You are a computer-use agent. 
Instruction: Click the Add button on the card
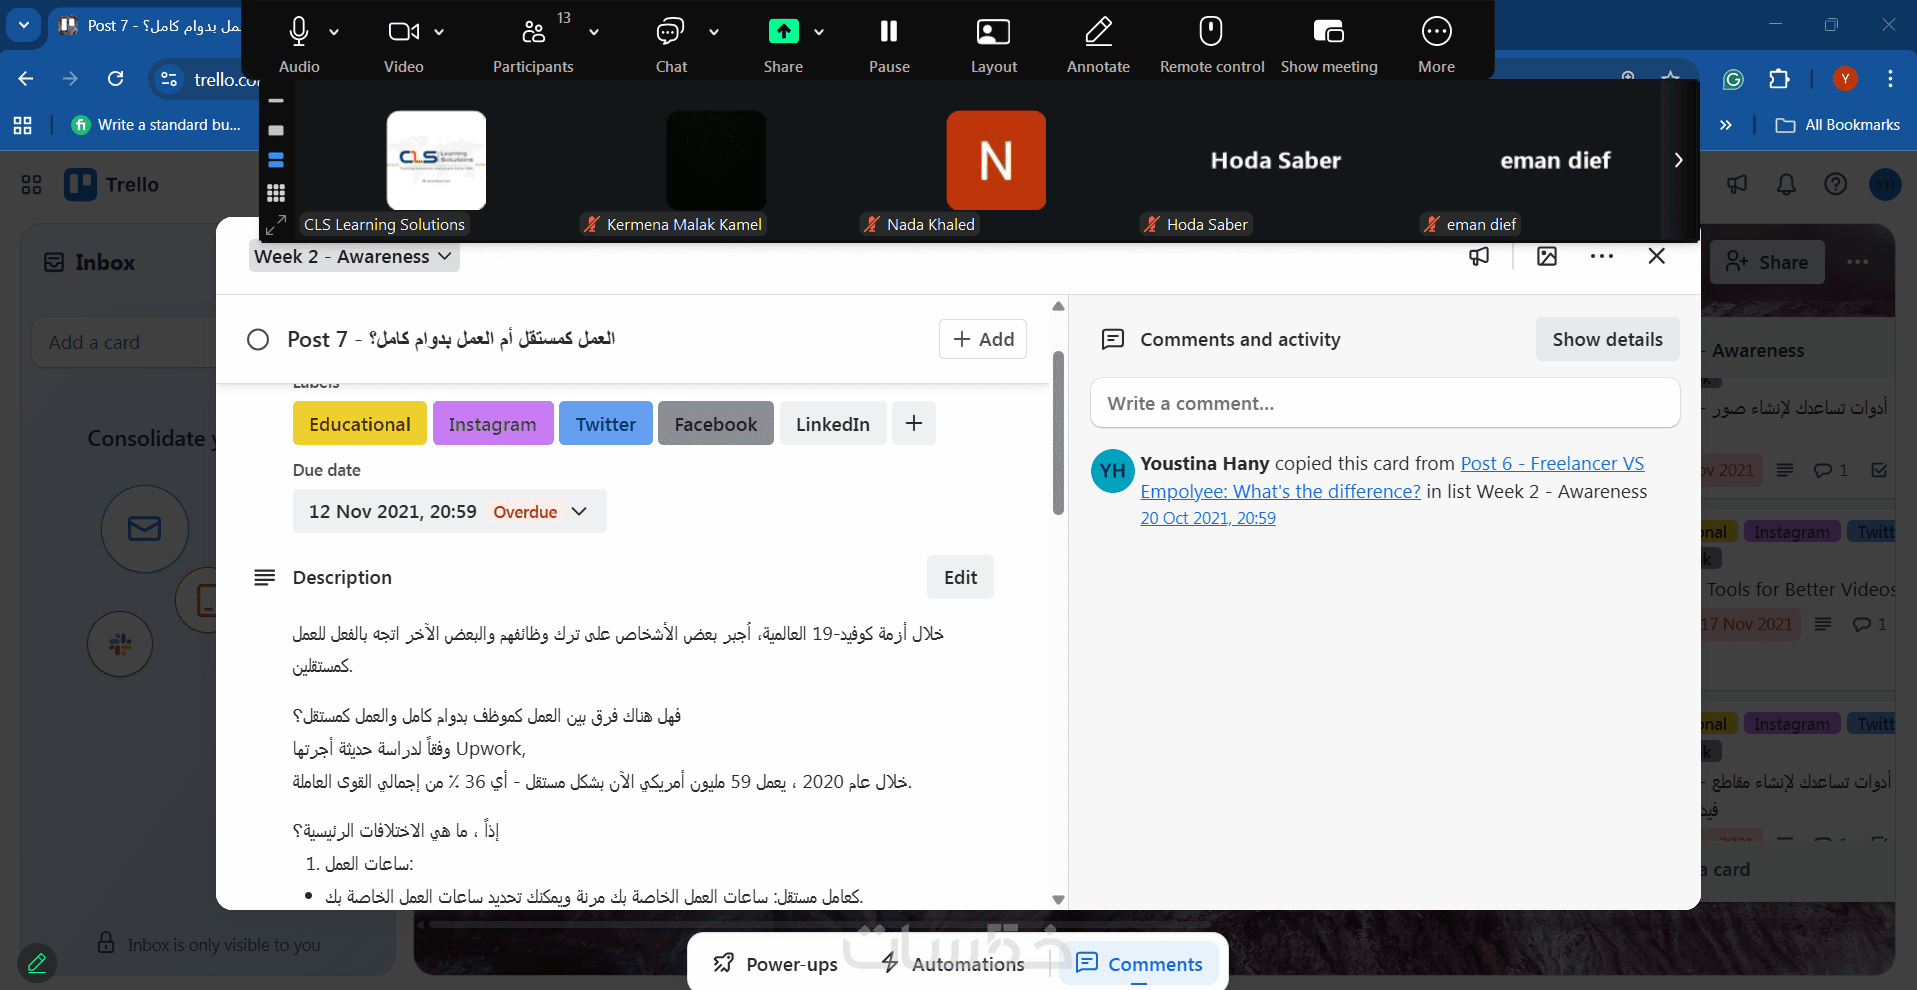point(983,339)
